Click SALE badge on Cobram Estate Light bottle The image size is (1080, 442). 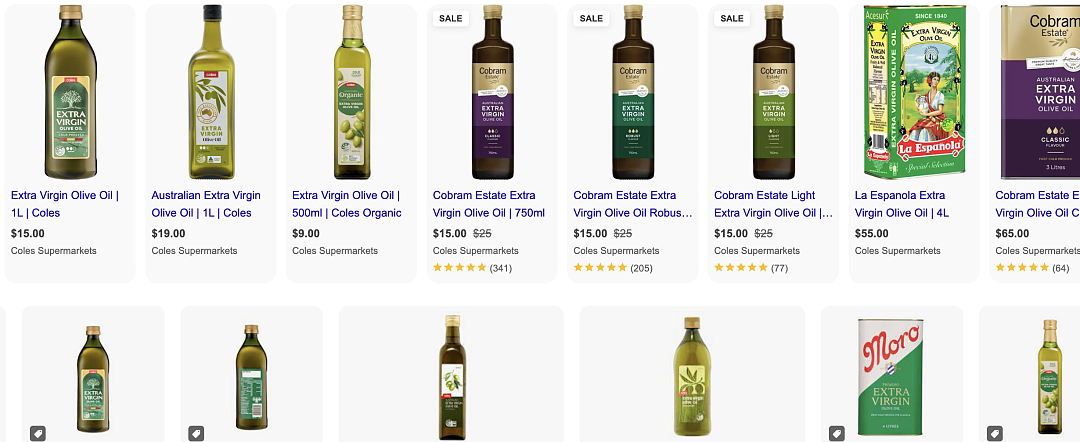(x=731, y=19)
